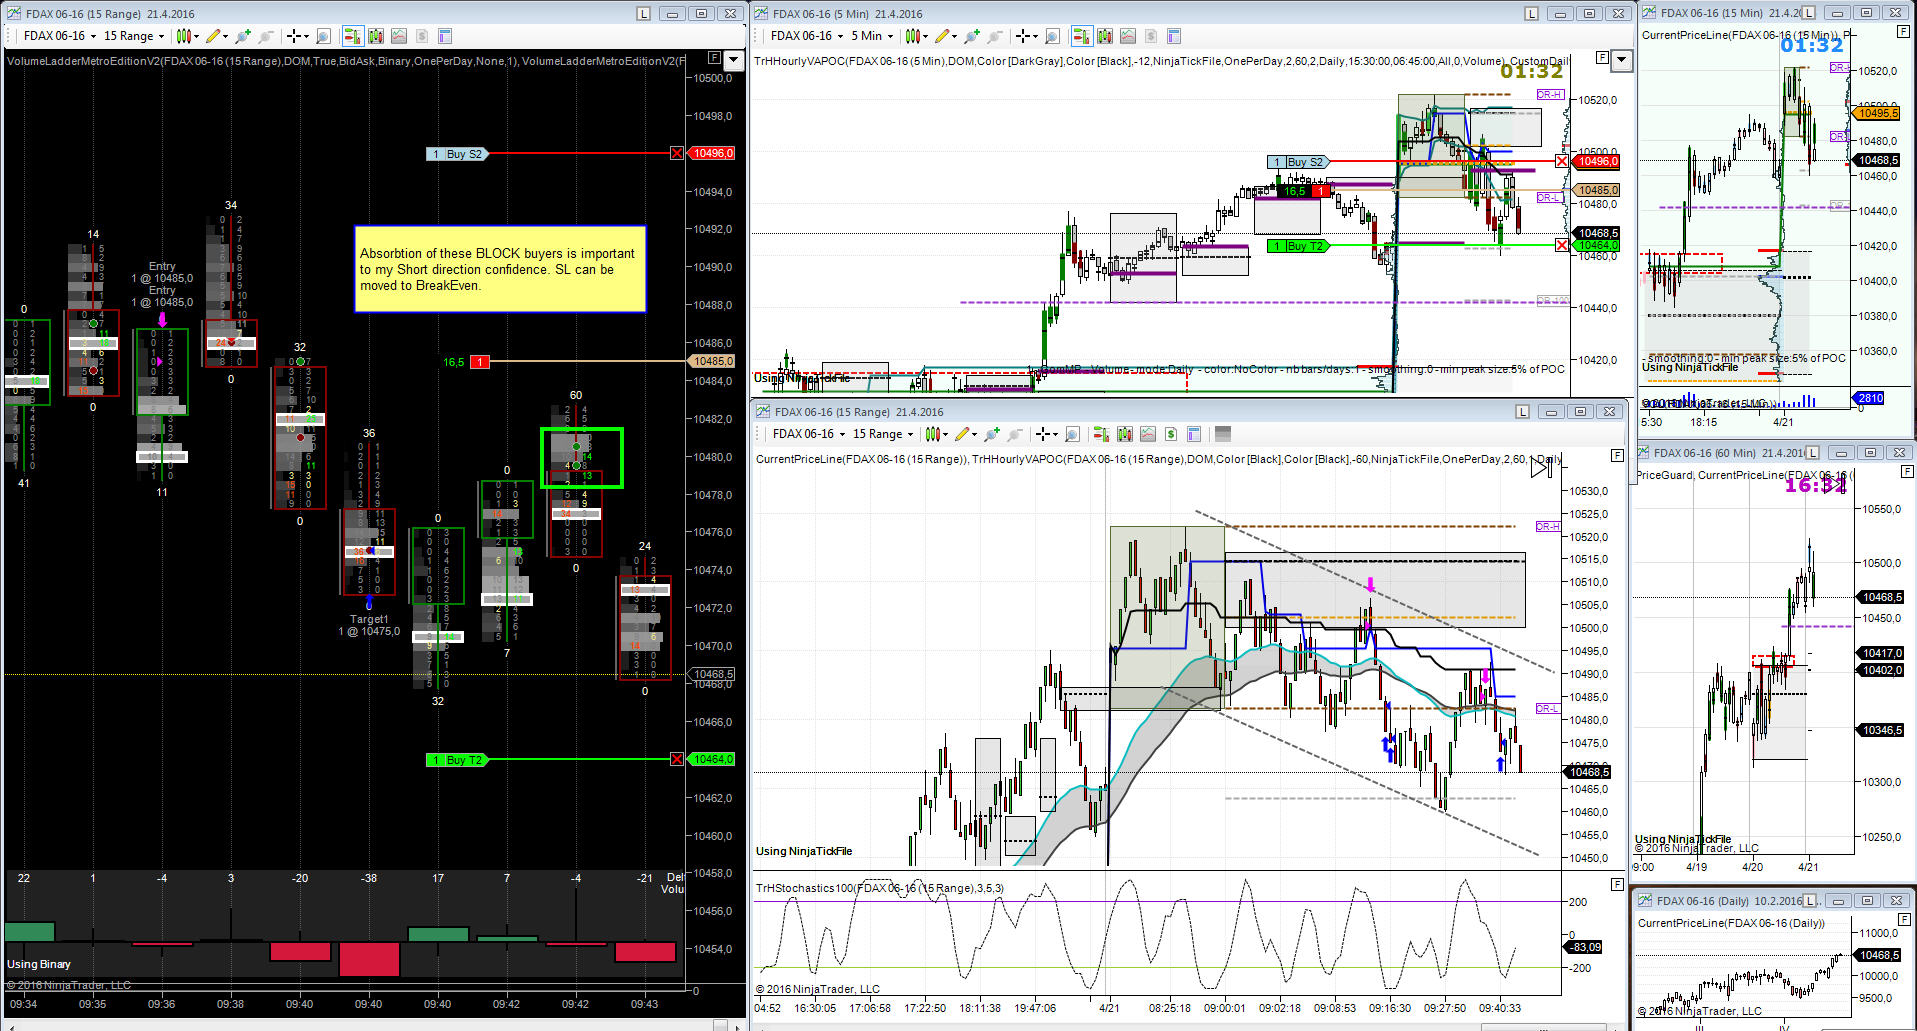Cancel Buy S2 order in 5 Min chart
The image size is (1917, 1031).
coord(1562,161)
